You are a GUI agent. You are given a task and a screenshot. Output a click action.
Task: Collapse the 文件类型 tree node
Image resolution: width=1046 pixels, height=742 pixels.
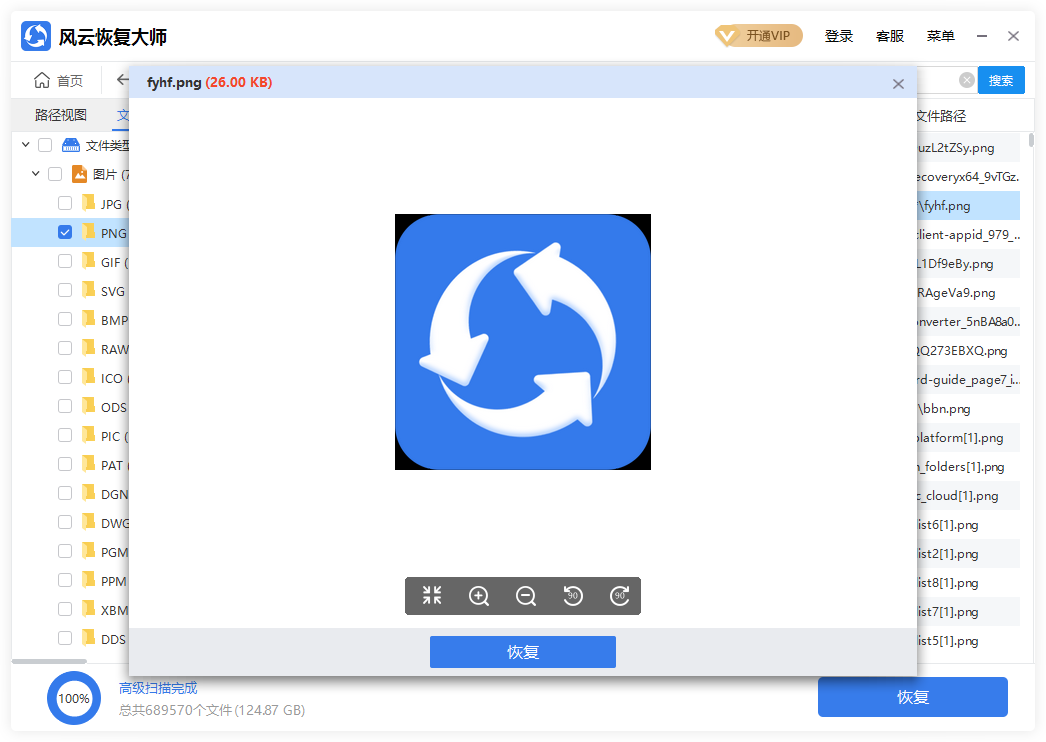pyautogui.click(x=25, y=144)
